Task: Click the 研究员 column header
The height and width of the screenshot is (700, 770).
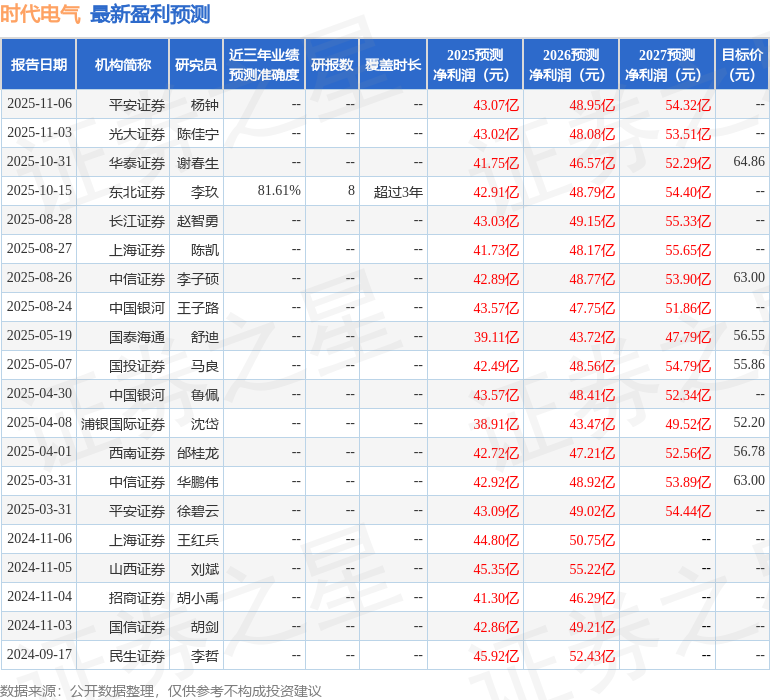Action: (x=195, y=65)
